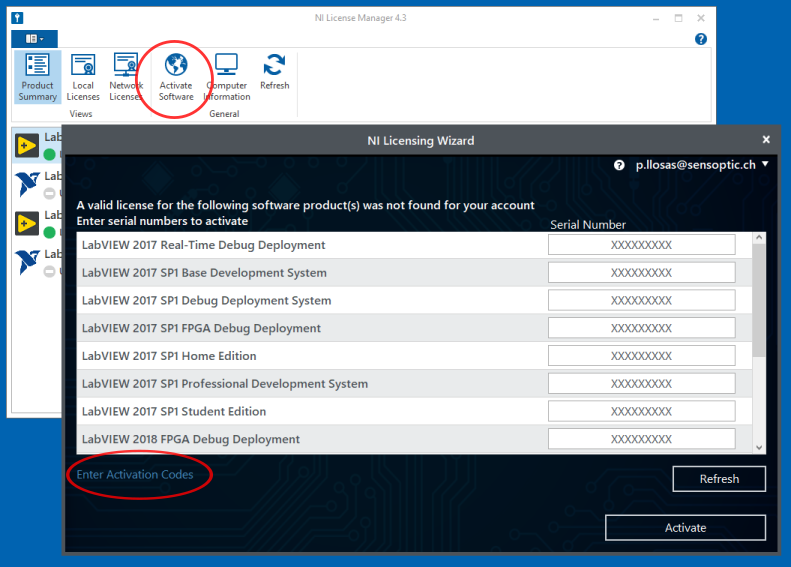The height and width of the screenshot is (567, 791).
Task: Select LabVIEW 2017 SP1 FPGA Debug Deployment row
Action: (414, 328)
